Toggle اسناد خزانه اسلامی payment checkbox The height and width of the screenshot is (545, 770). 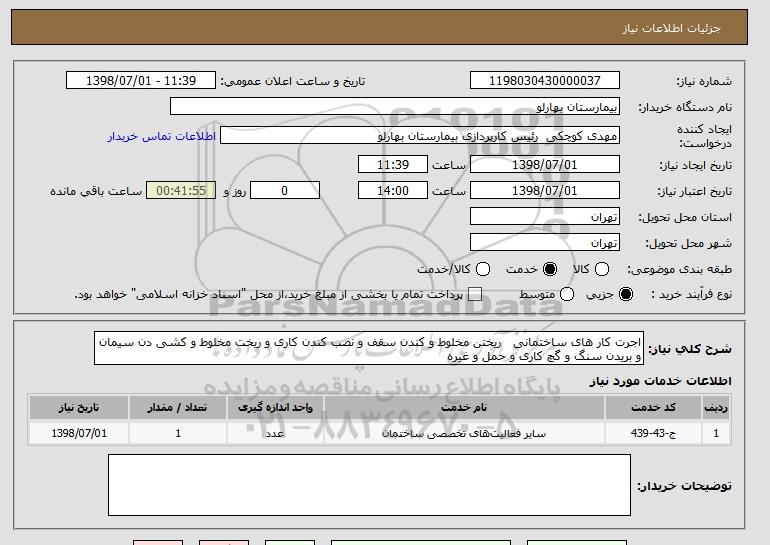pyautogui.click(x=474, y=294)
